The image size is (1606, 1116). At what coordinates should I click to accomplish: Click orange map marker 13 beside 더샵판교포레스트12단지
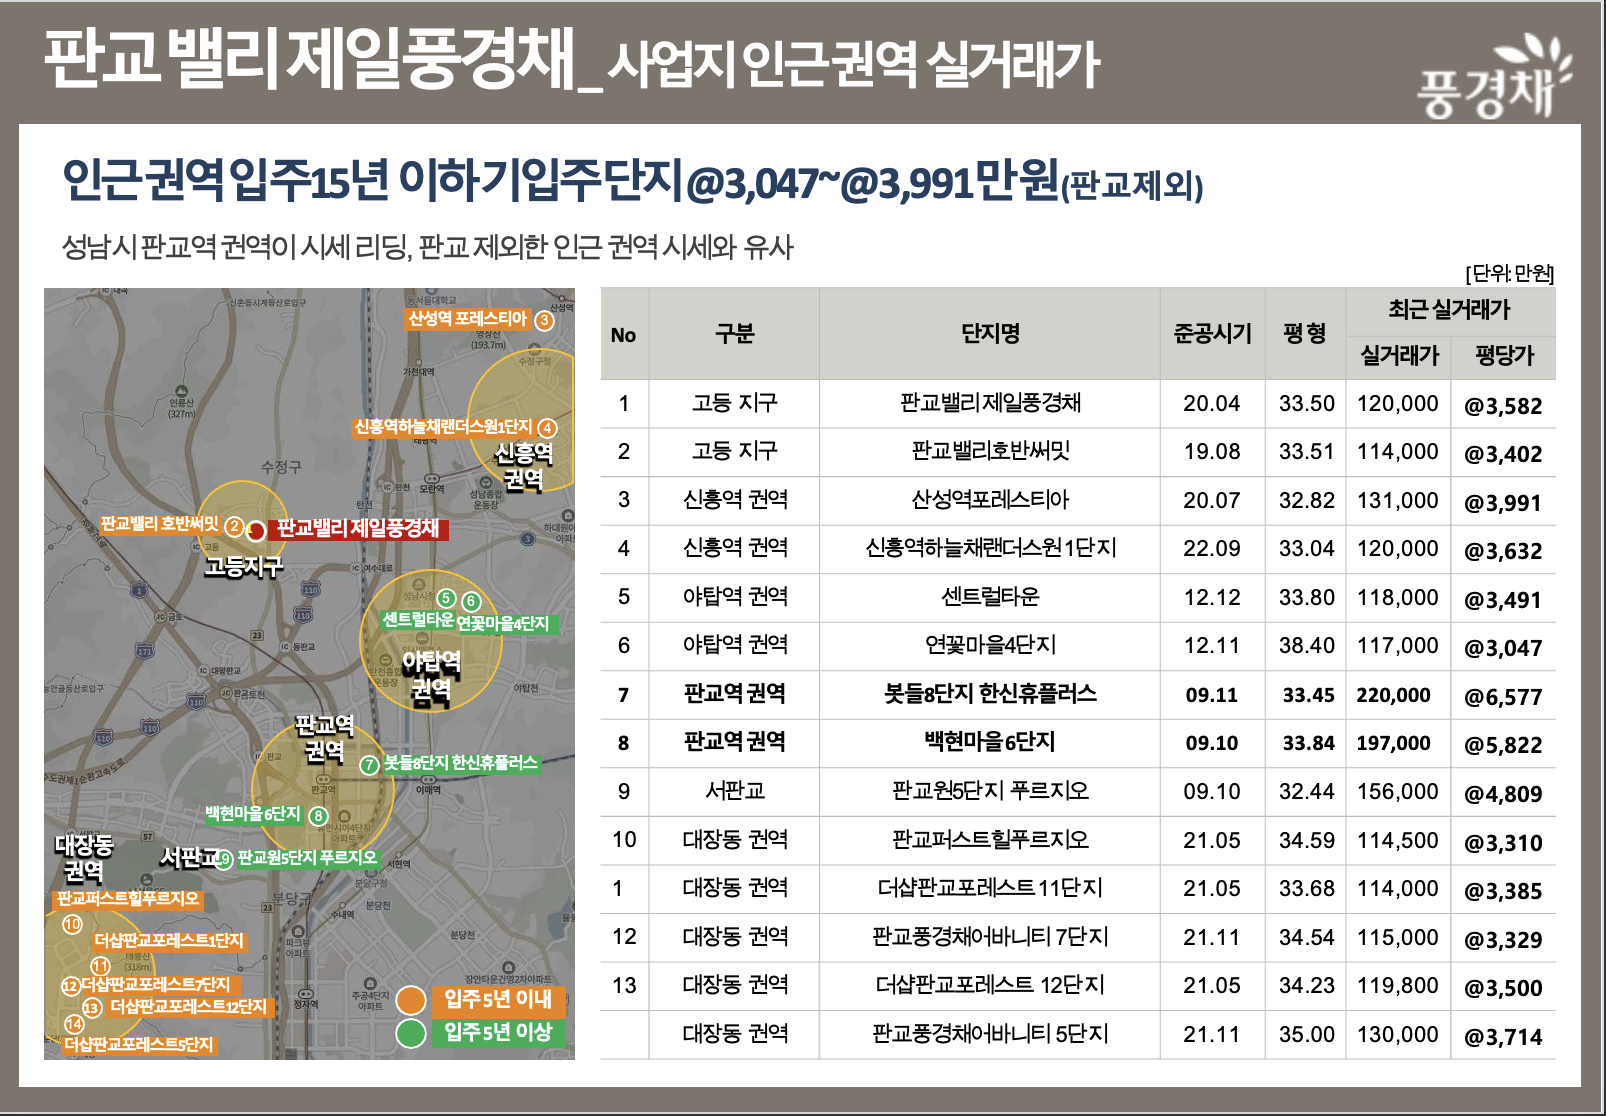(x=92, y=1007)
